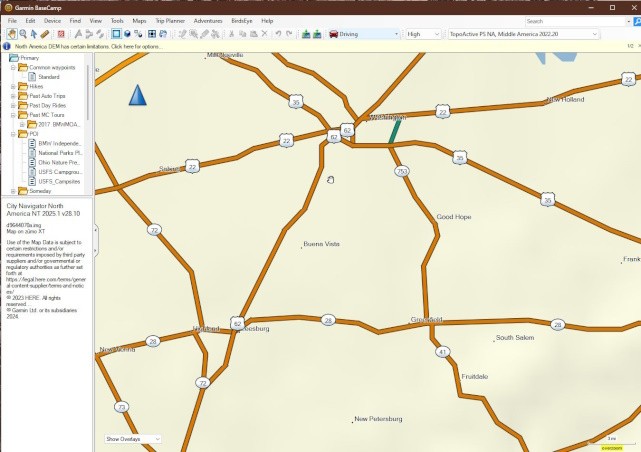The height and width of the screenshot is (452, 641).
Task: Activate the Measure ruler tool
Action: (45, 34)
